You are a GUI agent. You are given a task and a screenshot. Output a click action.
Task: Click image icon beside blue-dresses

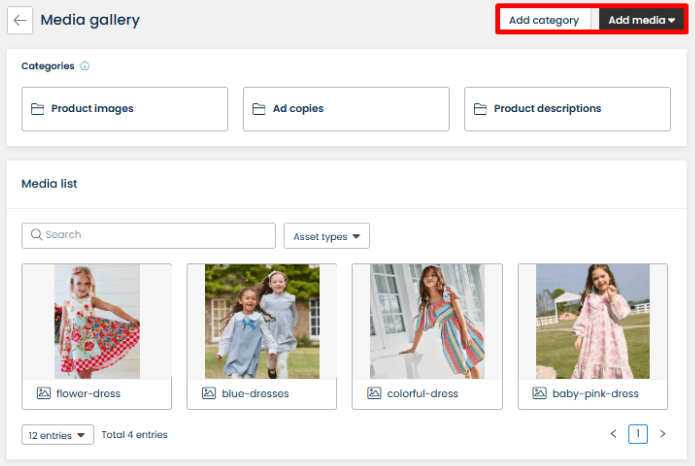[209, 394]
